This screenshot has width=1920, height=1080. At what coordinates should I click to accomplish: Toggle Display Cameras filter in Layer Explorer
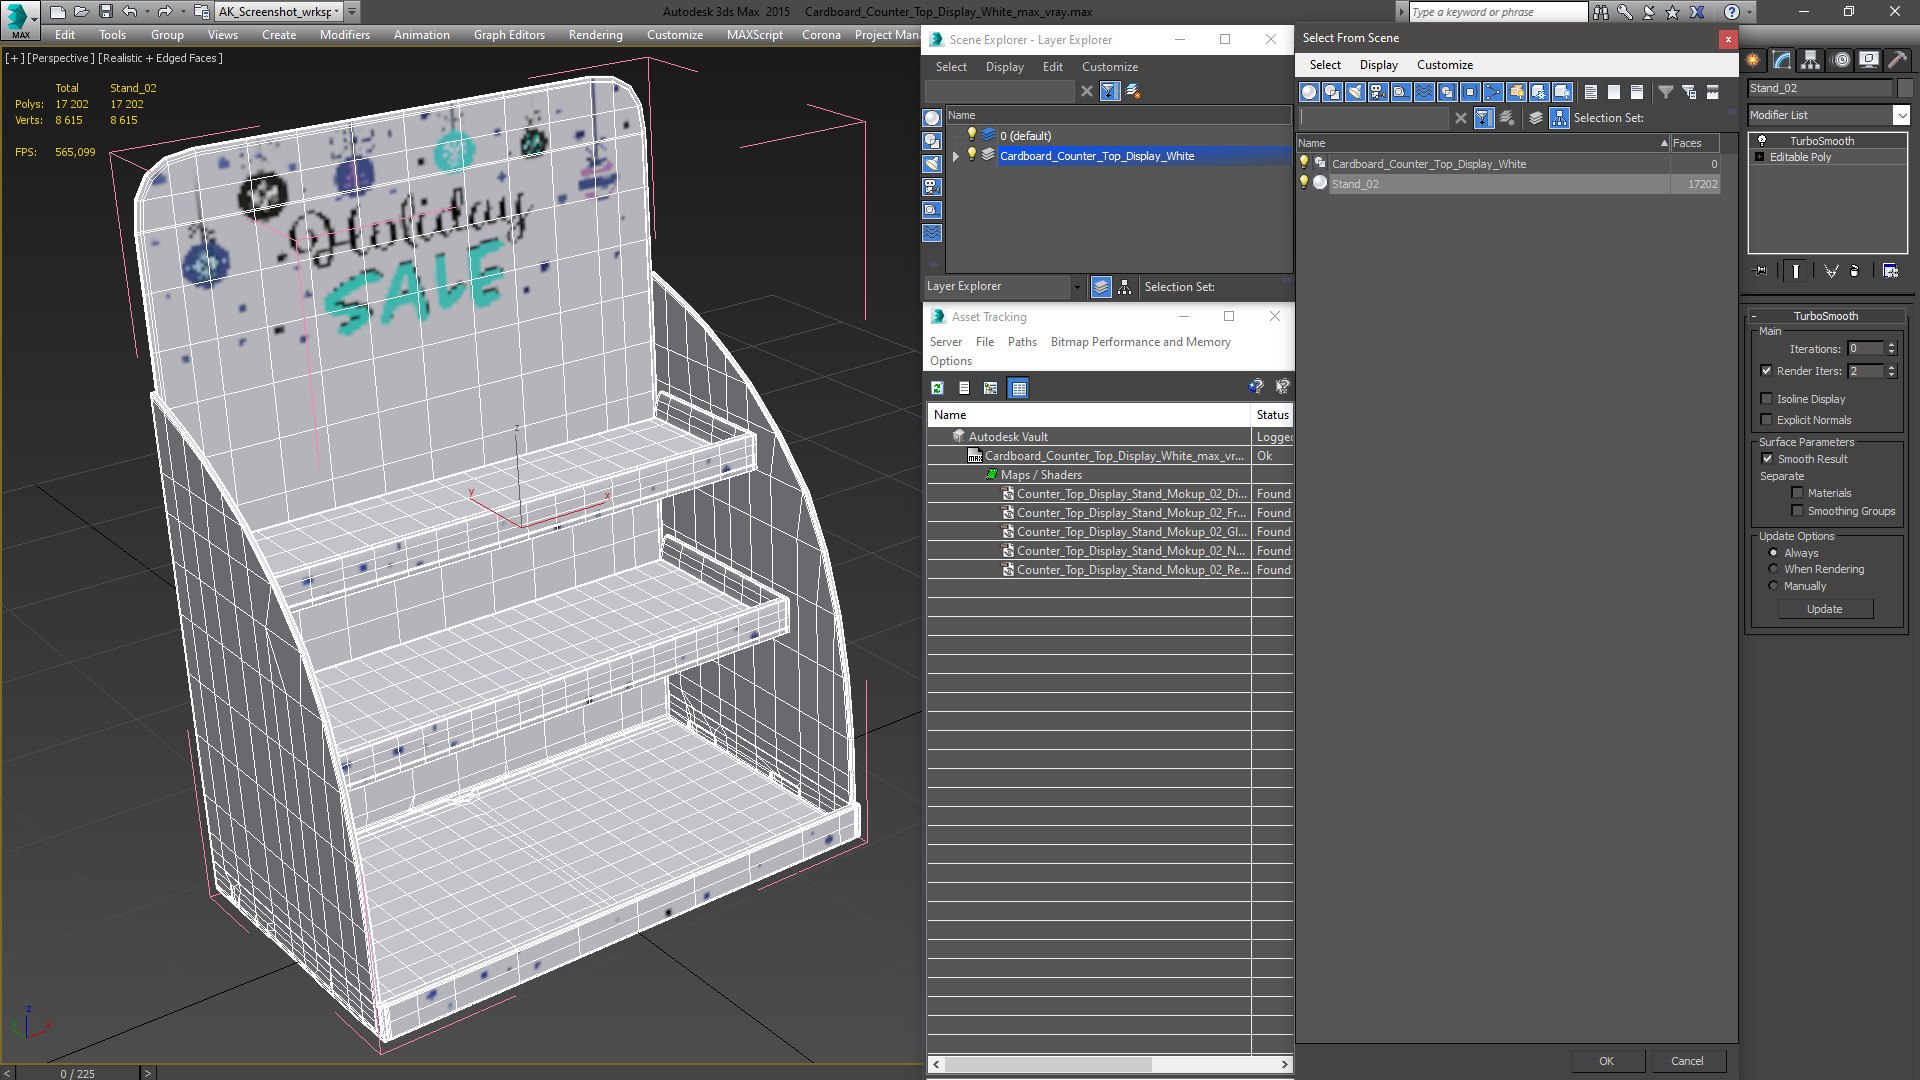[x=932, y=187]
